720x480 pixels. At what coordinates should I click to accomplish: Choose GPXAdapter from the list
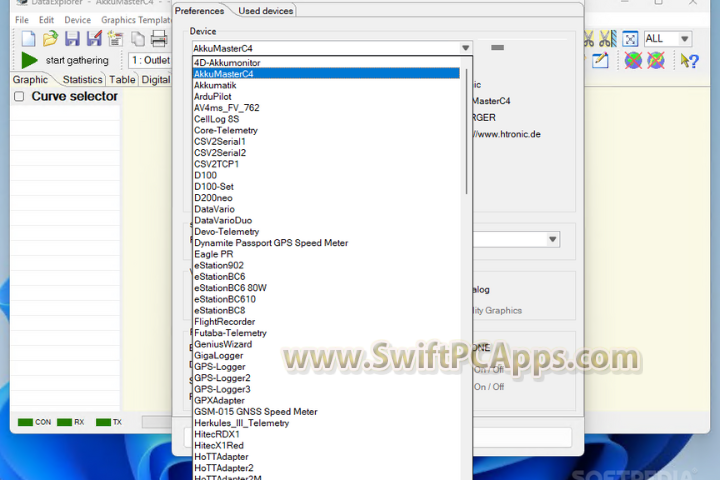tap(326, 400)
